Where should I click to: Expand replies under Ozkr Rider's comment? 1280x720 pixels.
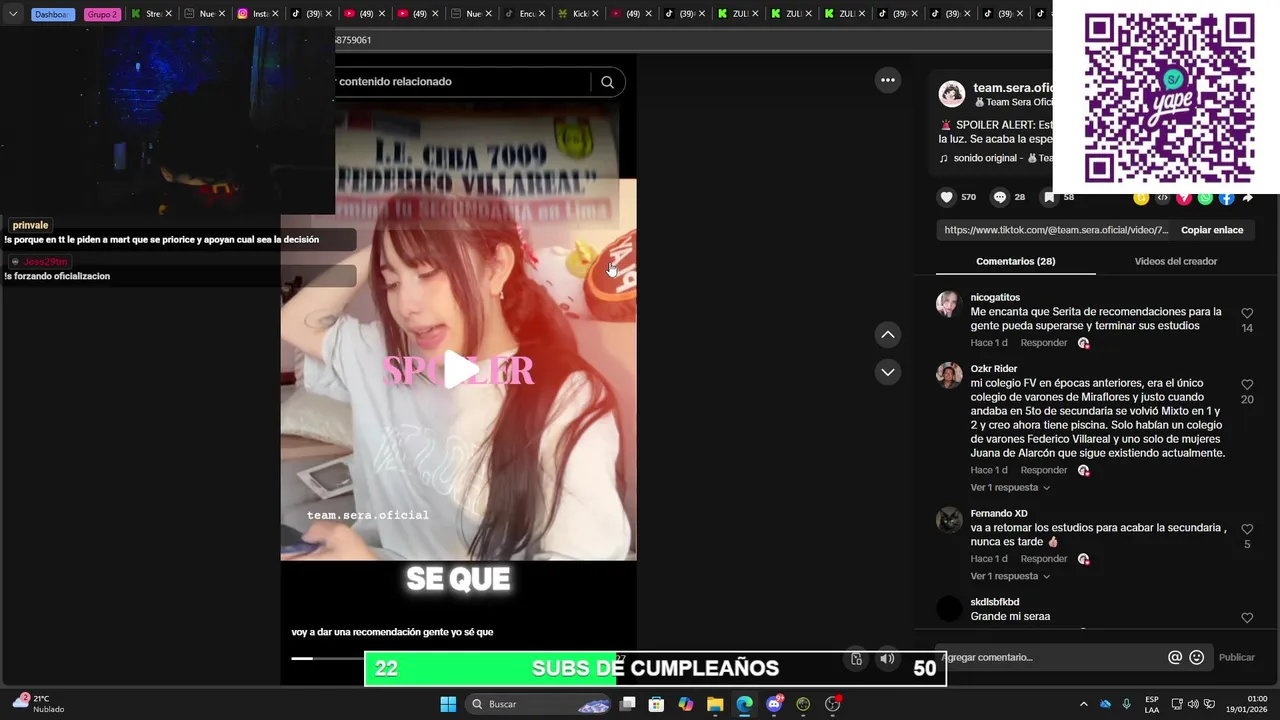click(1010, 488)
